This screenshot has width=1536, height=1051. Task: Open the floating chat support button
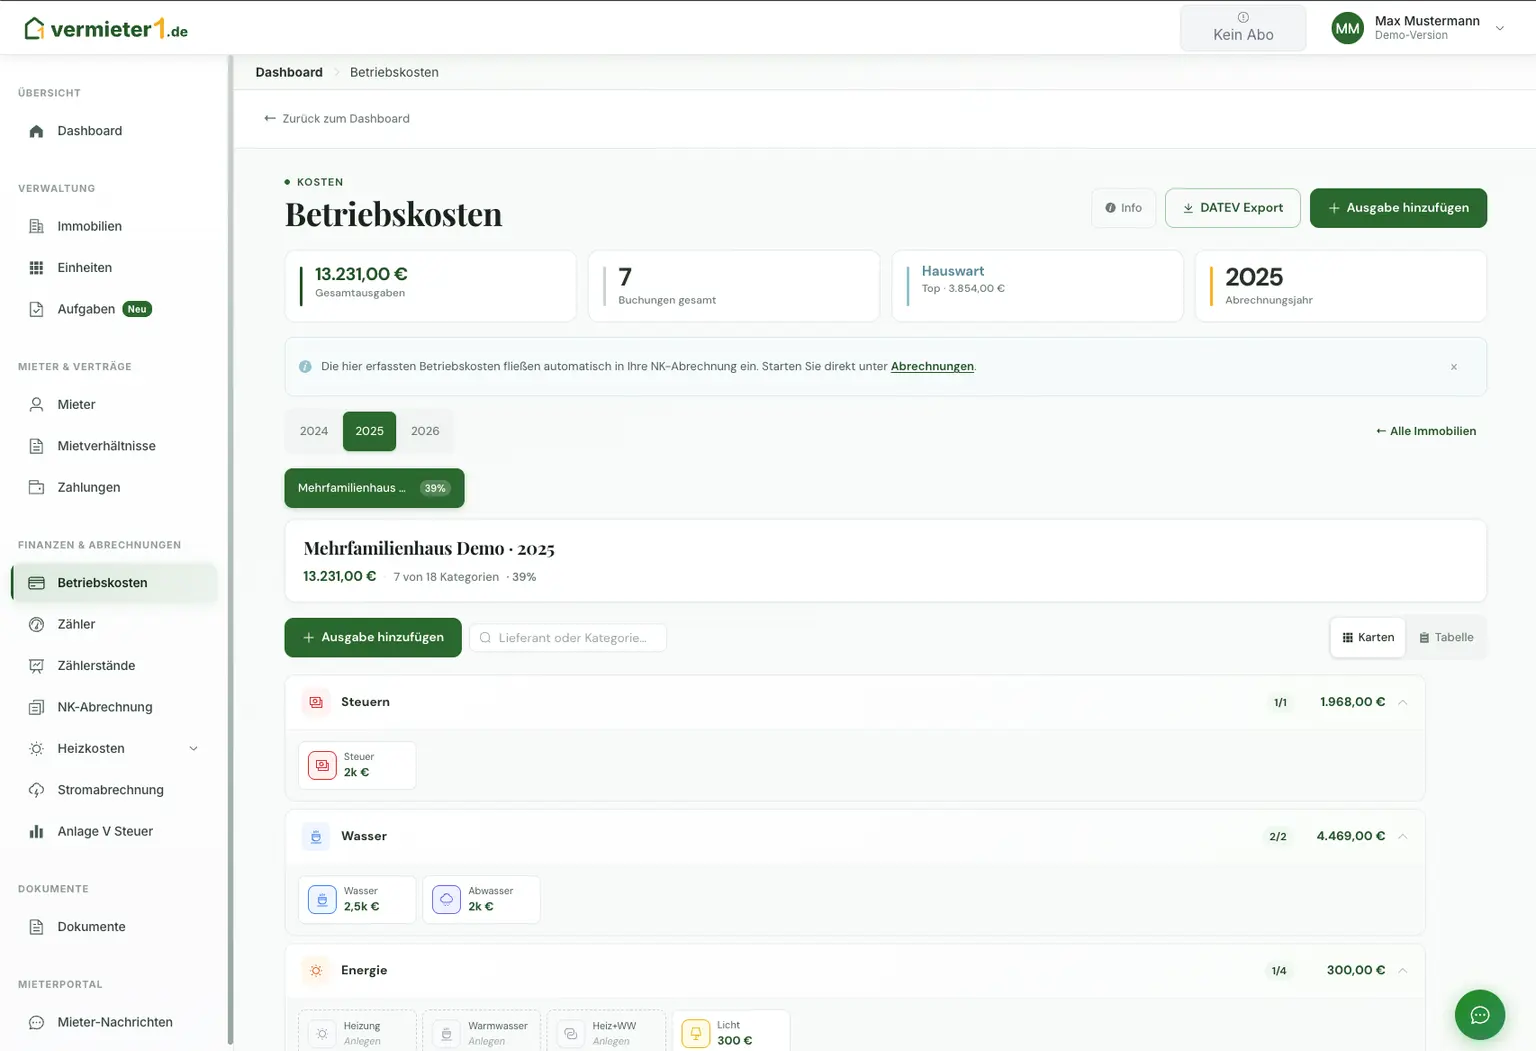coord(1480,1015)
